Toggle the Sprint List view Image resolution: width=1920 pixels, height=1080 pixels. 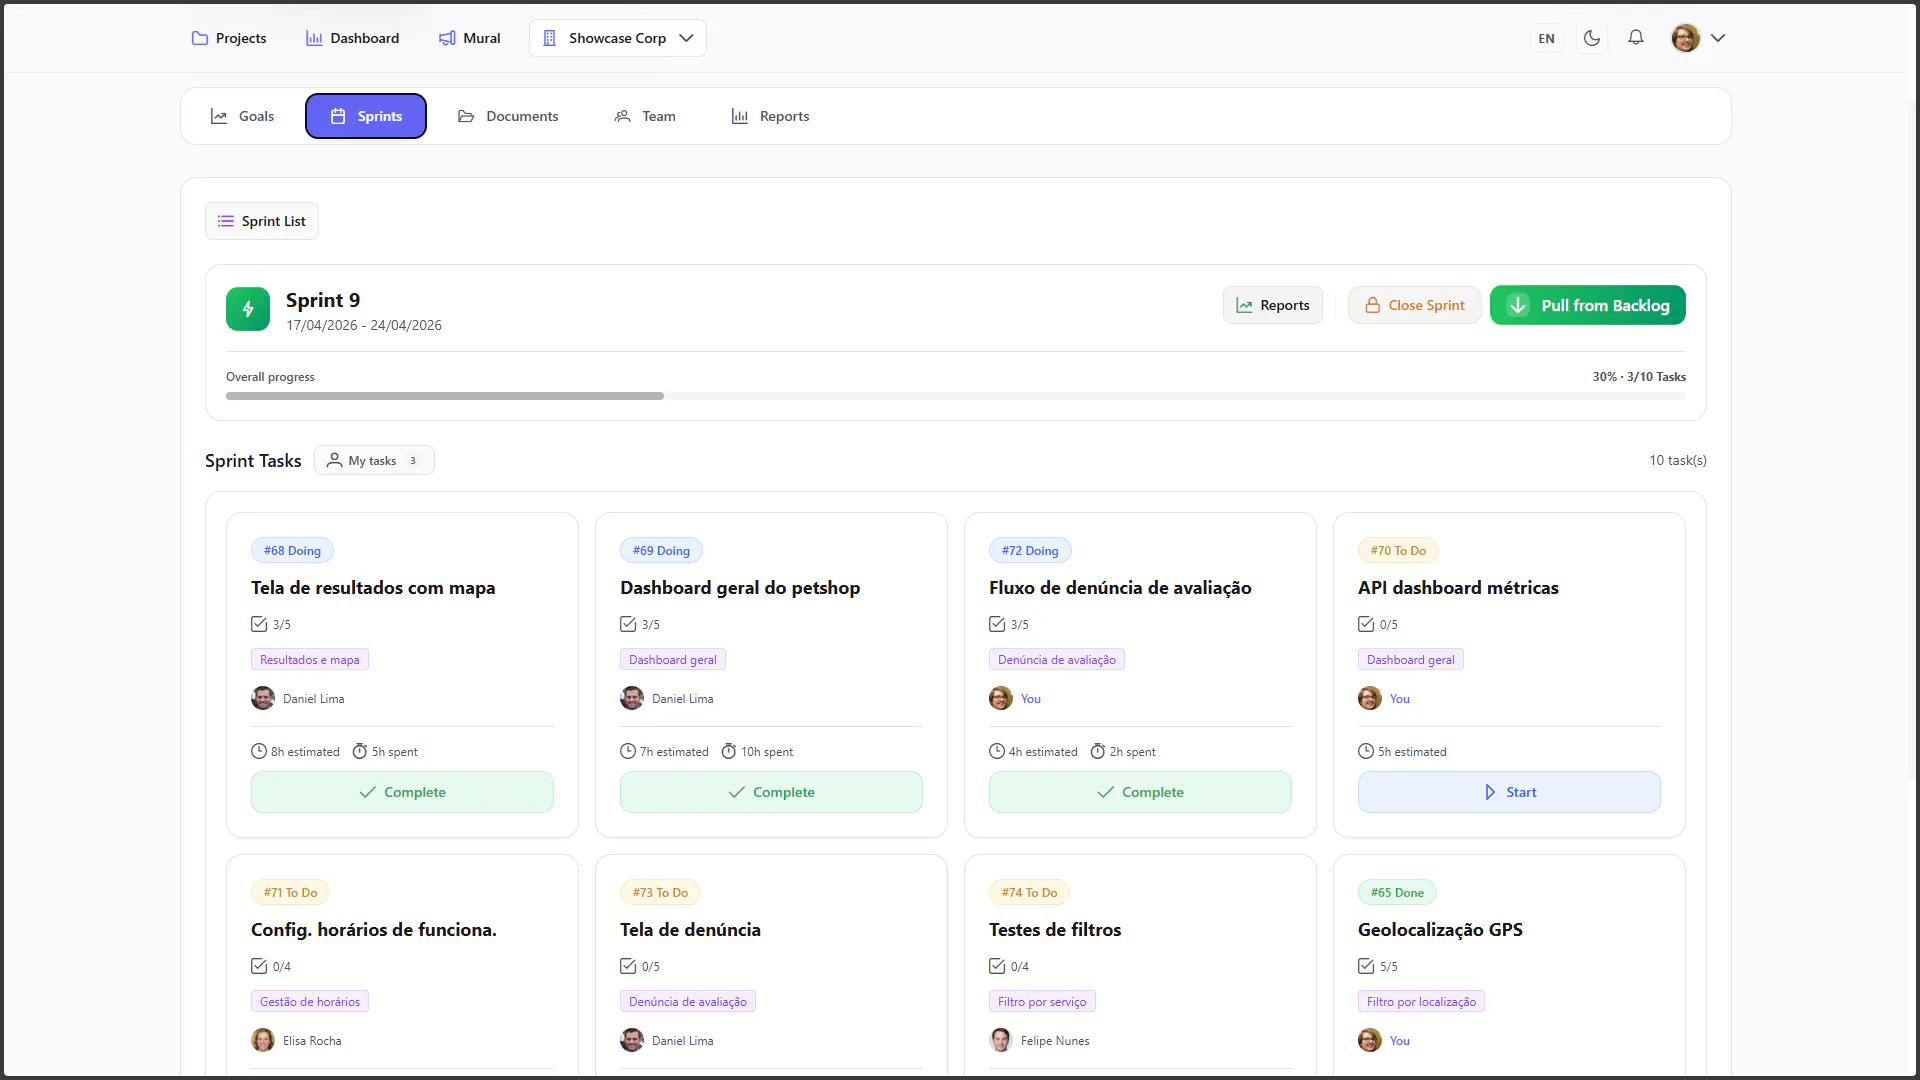(x=262, y=221)
